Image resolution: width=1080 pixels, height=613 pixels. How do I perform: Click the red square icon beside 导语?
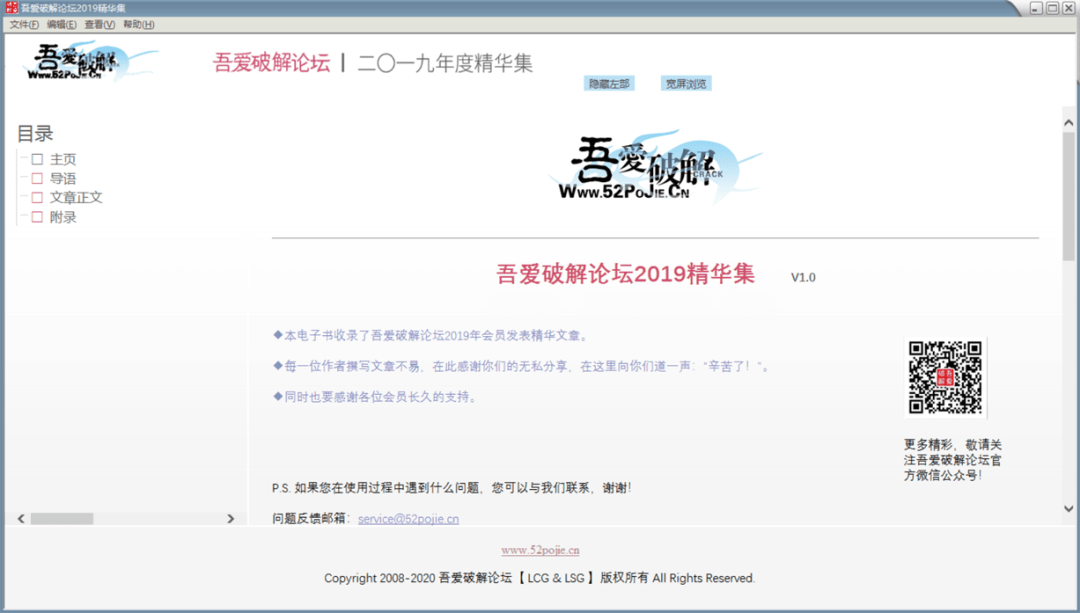(37, 178)
